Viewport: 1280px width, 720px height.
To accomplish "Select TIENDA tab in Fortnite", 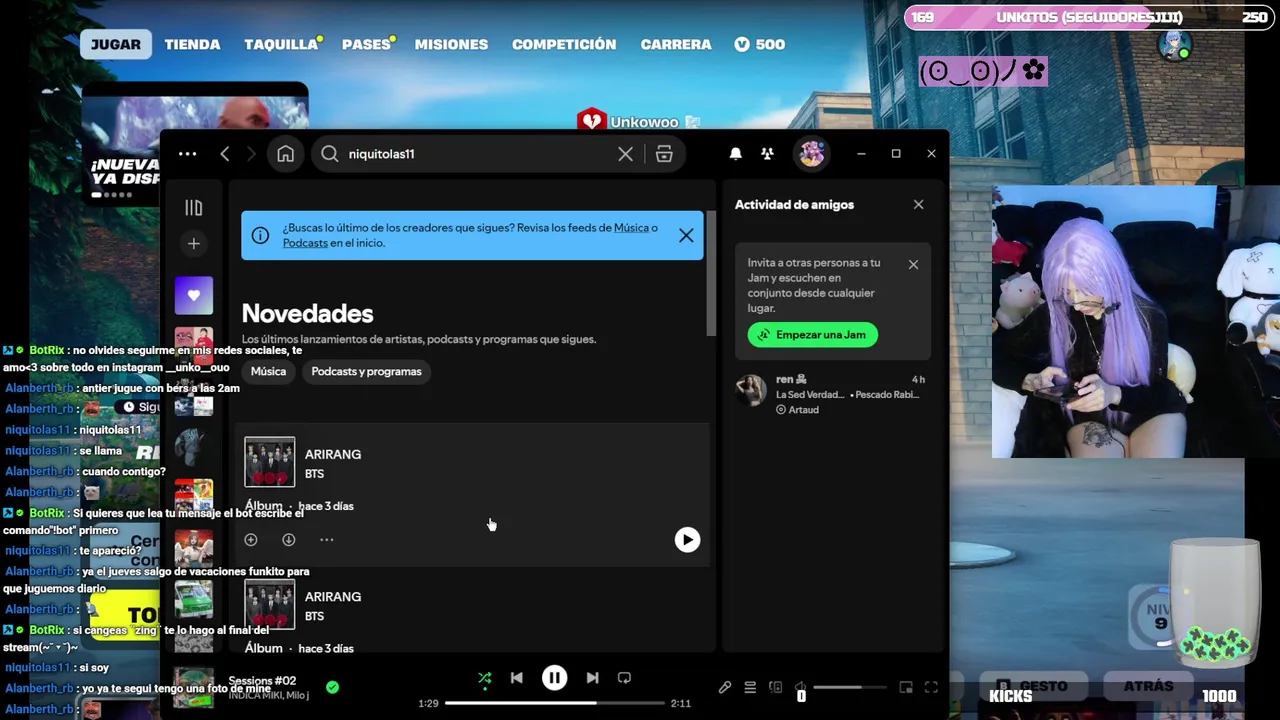I will pos(192,44).
